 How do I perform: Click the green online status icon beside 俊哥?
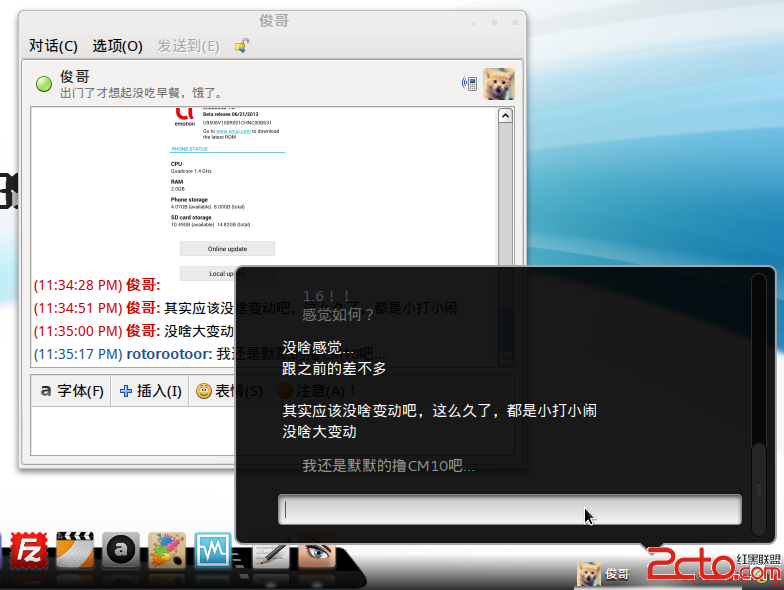click(x=44, y=84)
